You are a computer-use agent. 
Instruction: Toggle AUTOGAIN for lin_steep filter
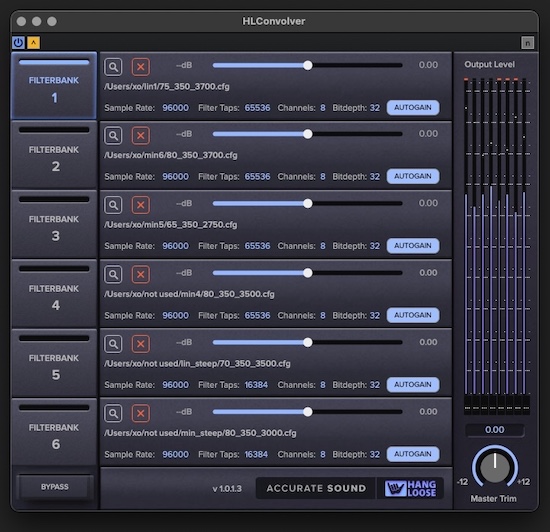point(413,384)
